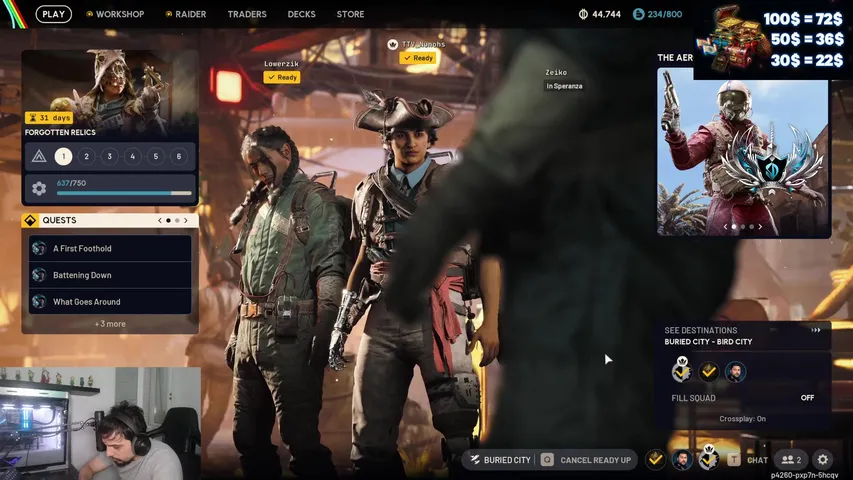Open the DECKS tab
853x480 pixels.
301,14
